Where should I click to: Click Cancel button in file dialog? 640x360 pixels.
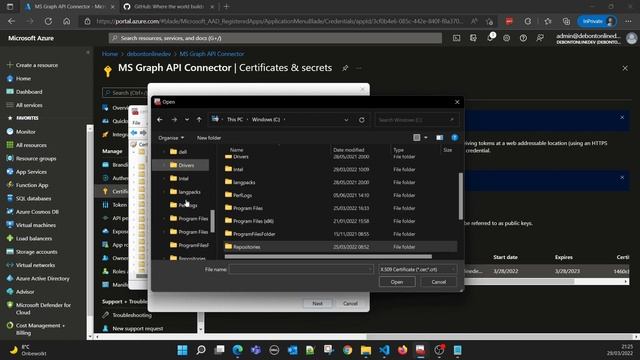[x=439, y=282]
